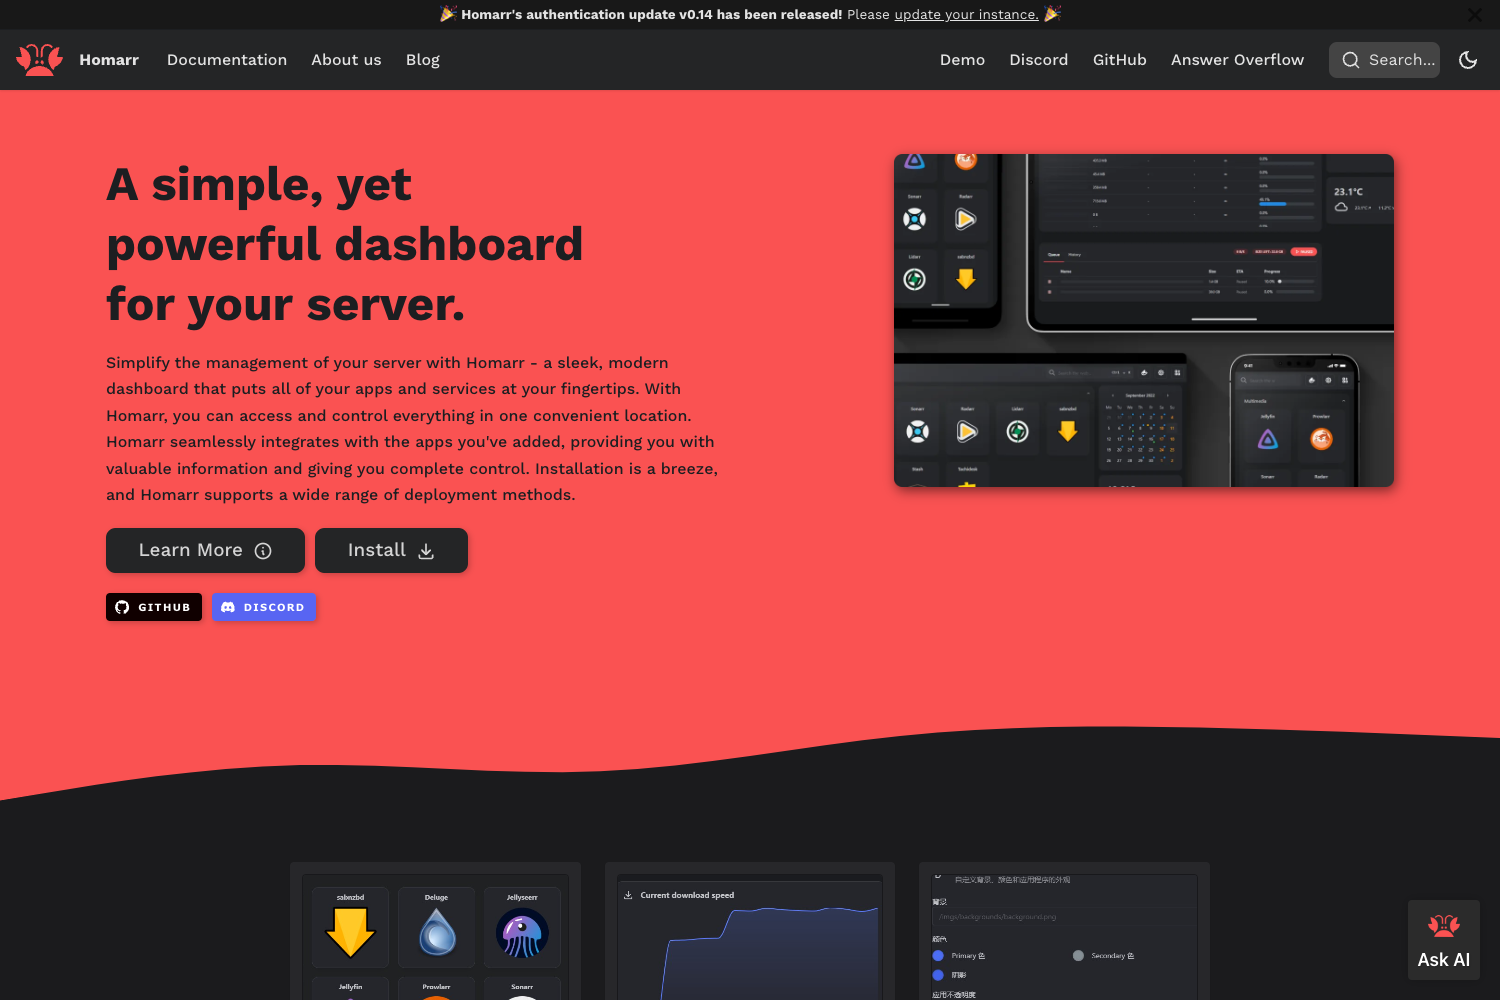
Task: Follow the 'update your instance' link
Action: point(966,14)
